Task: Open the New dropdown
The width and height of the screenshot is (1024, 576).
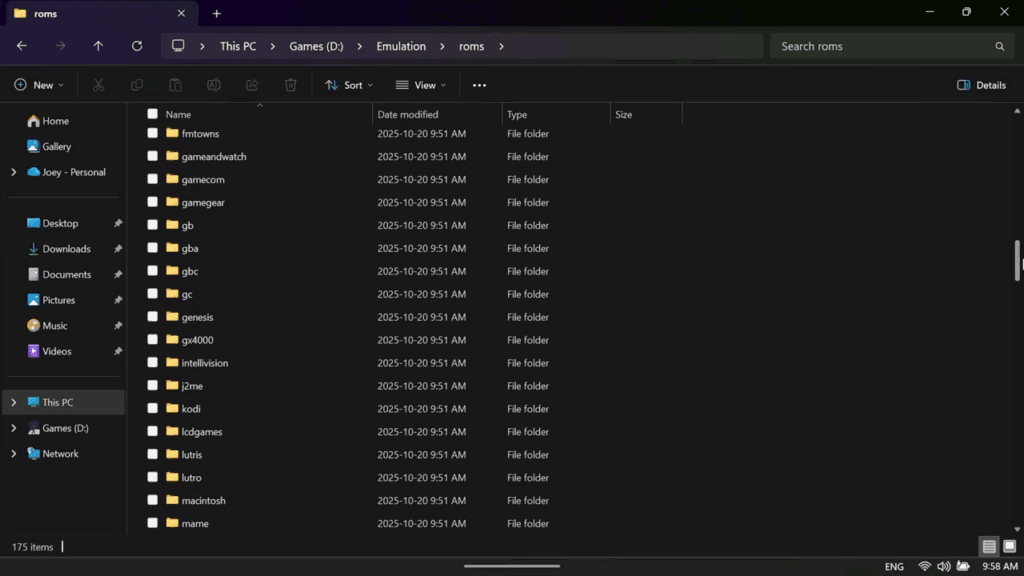Action: point(38,85)
